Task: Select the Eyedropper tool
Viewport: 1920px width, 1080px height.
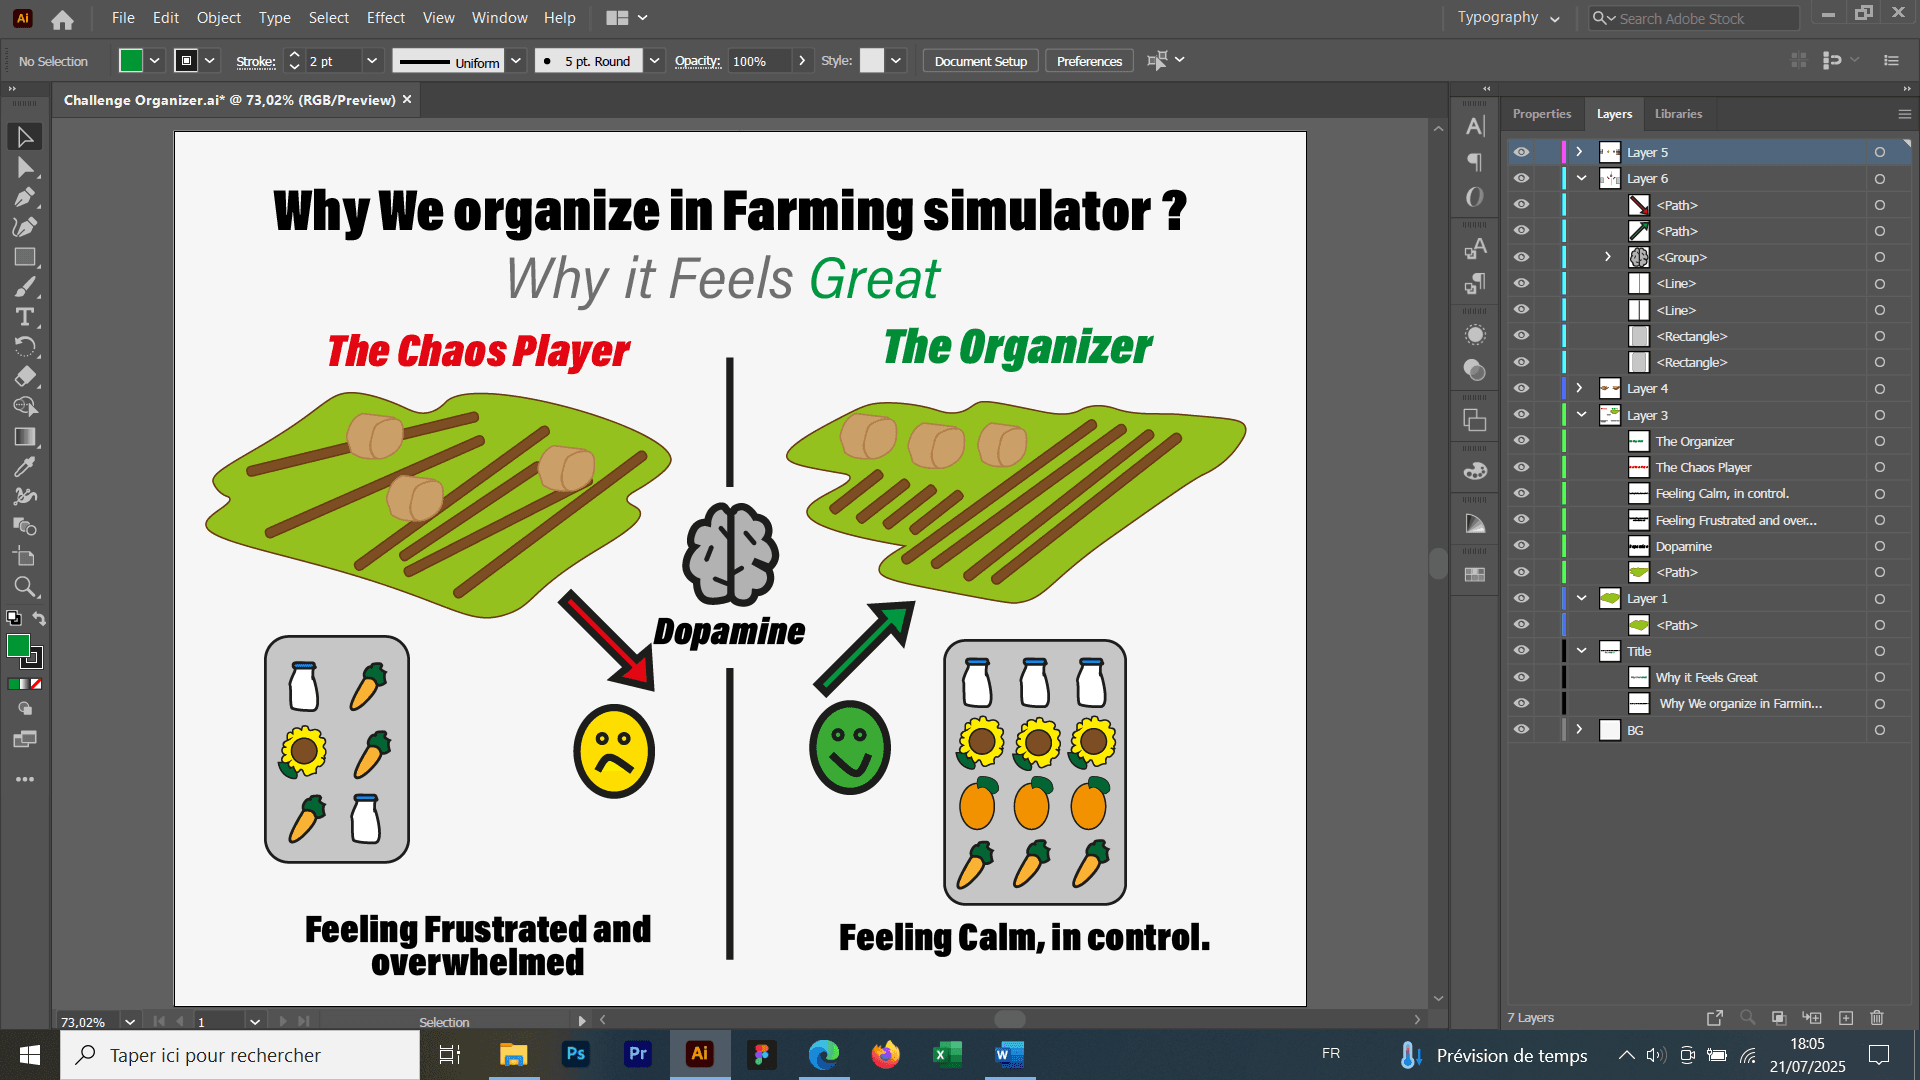Action: [x=25, y=467]
